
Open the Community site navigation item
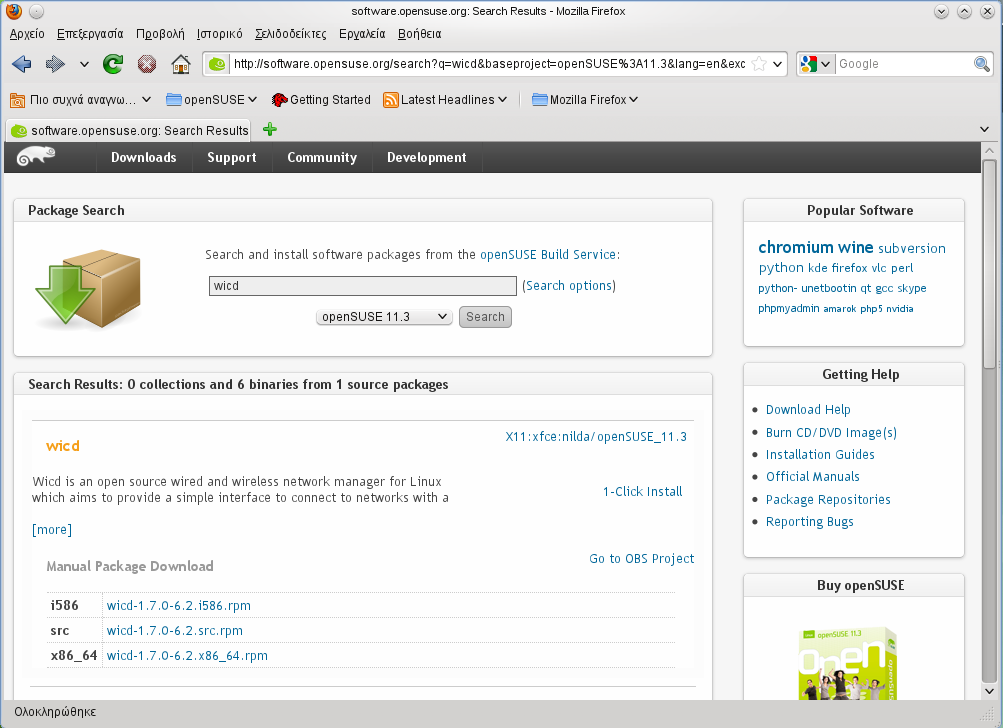(x=322, y=157)
